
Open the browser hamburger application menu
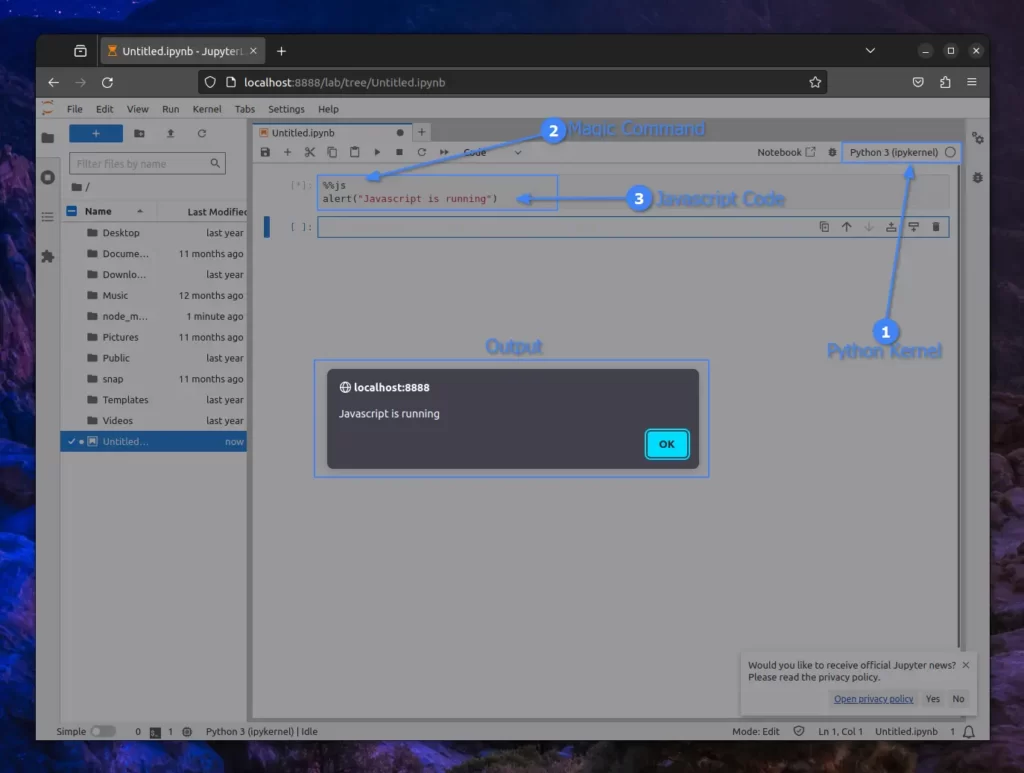click(972, 82)
